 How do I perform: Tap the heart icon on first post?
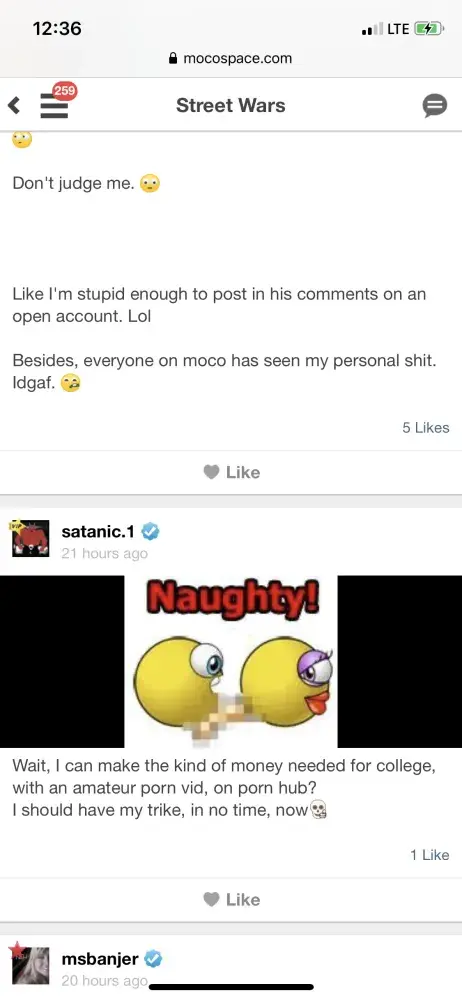point(211,472)
